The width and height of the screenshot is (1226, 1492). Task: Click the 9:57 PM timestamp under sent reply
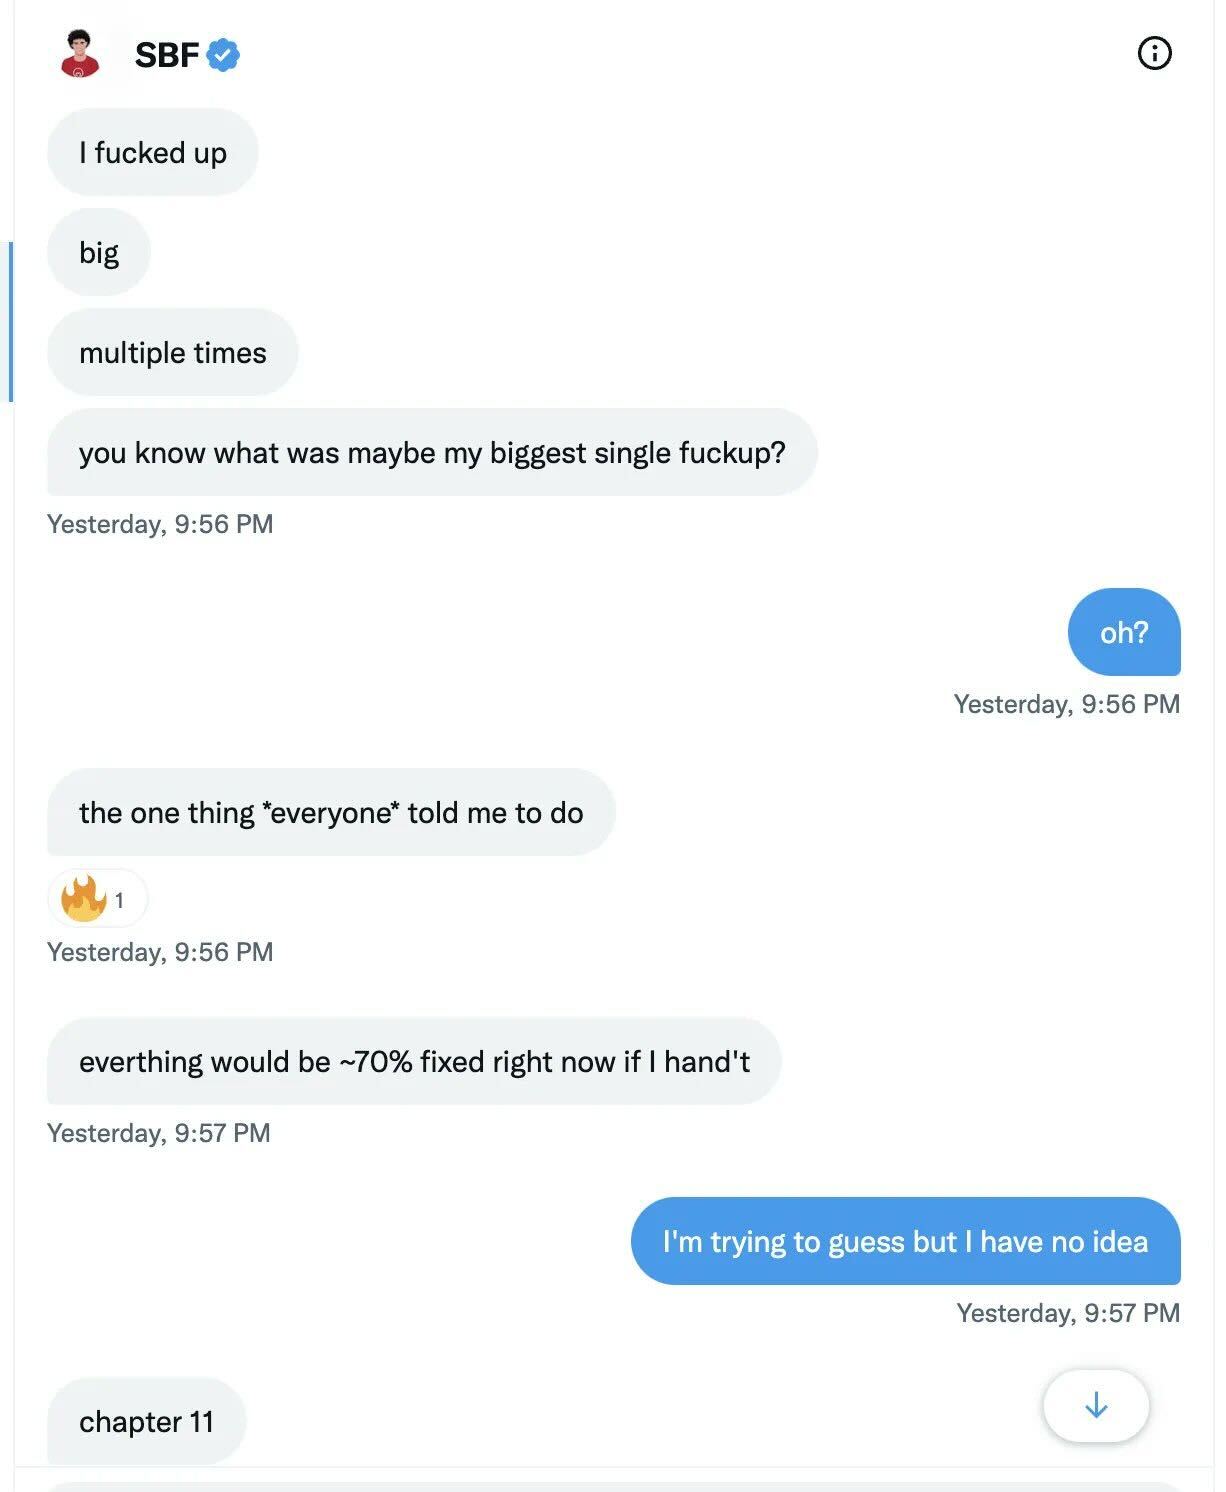click(x=1067, y=1313)
